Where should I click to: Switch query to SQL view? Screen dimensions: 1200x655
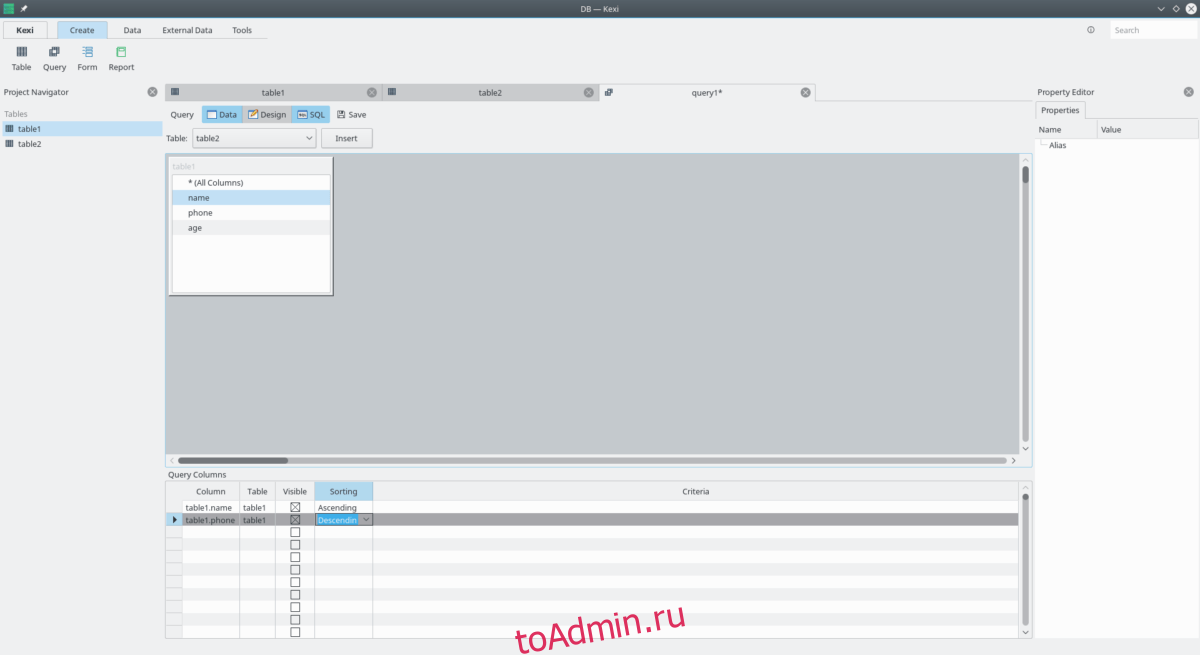point(311,114)
